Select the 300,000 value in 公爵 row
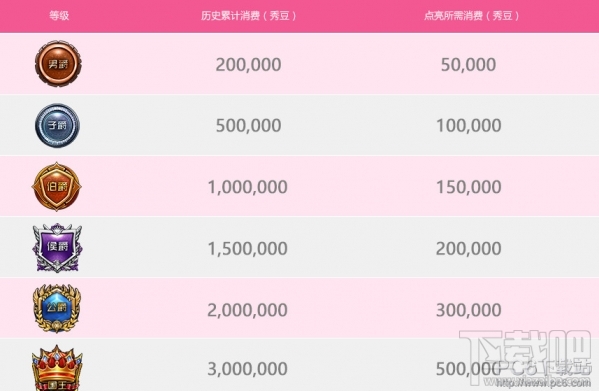 pos(469,310)
